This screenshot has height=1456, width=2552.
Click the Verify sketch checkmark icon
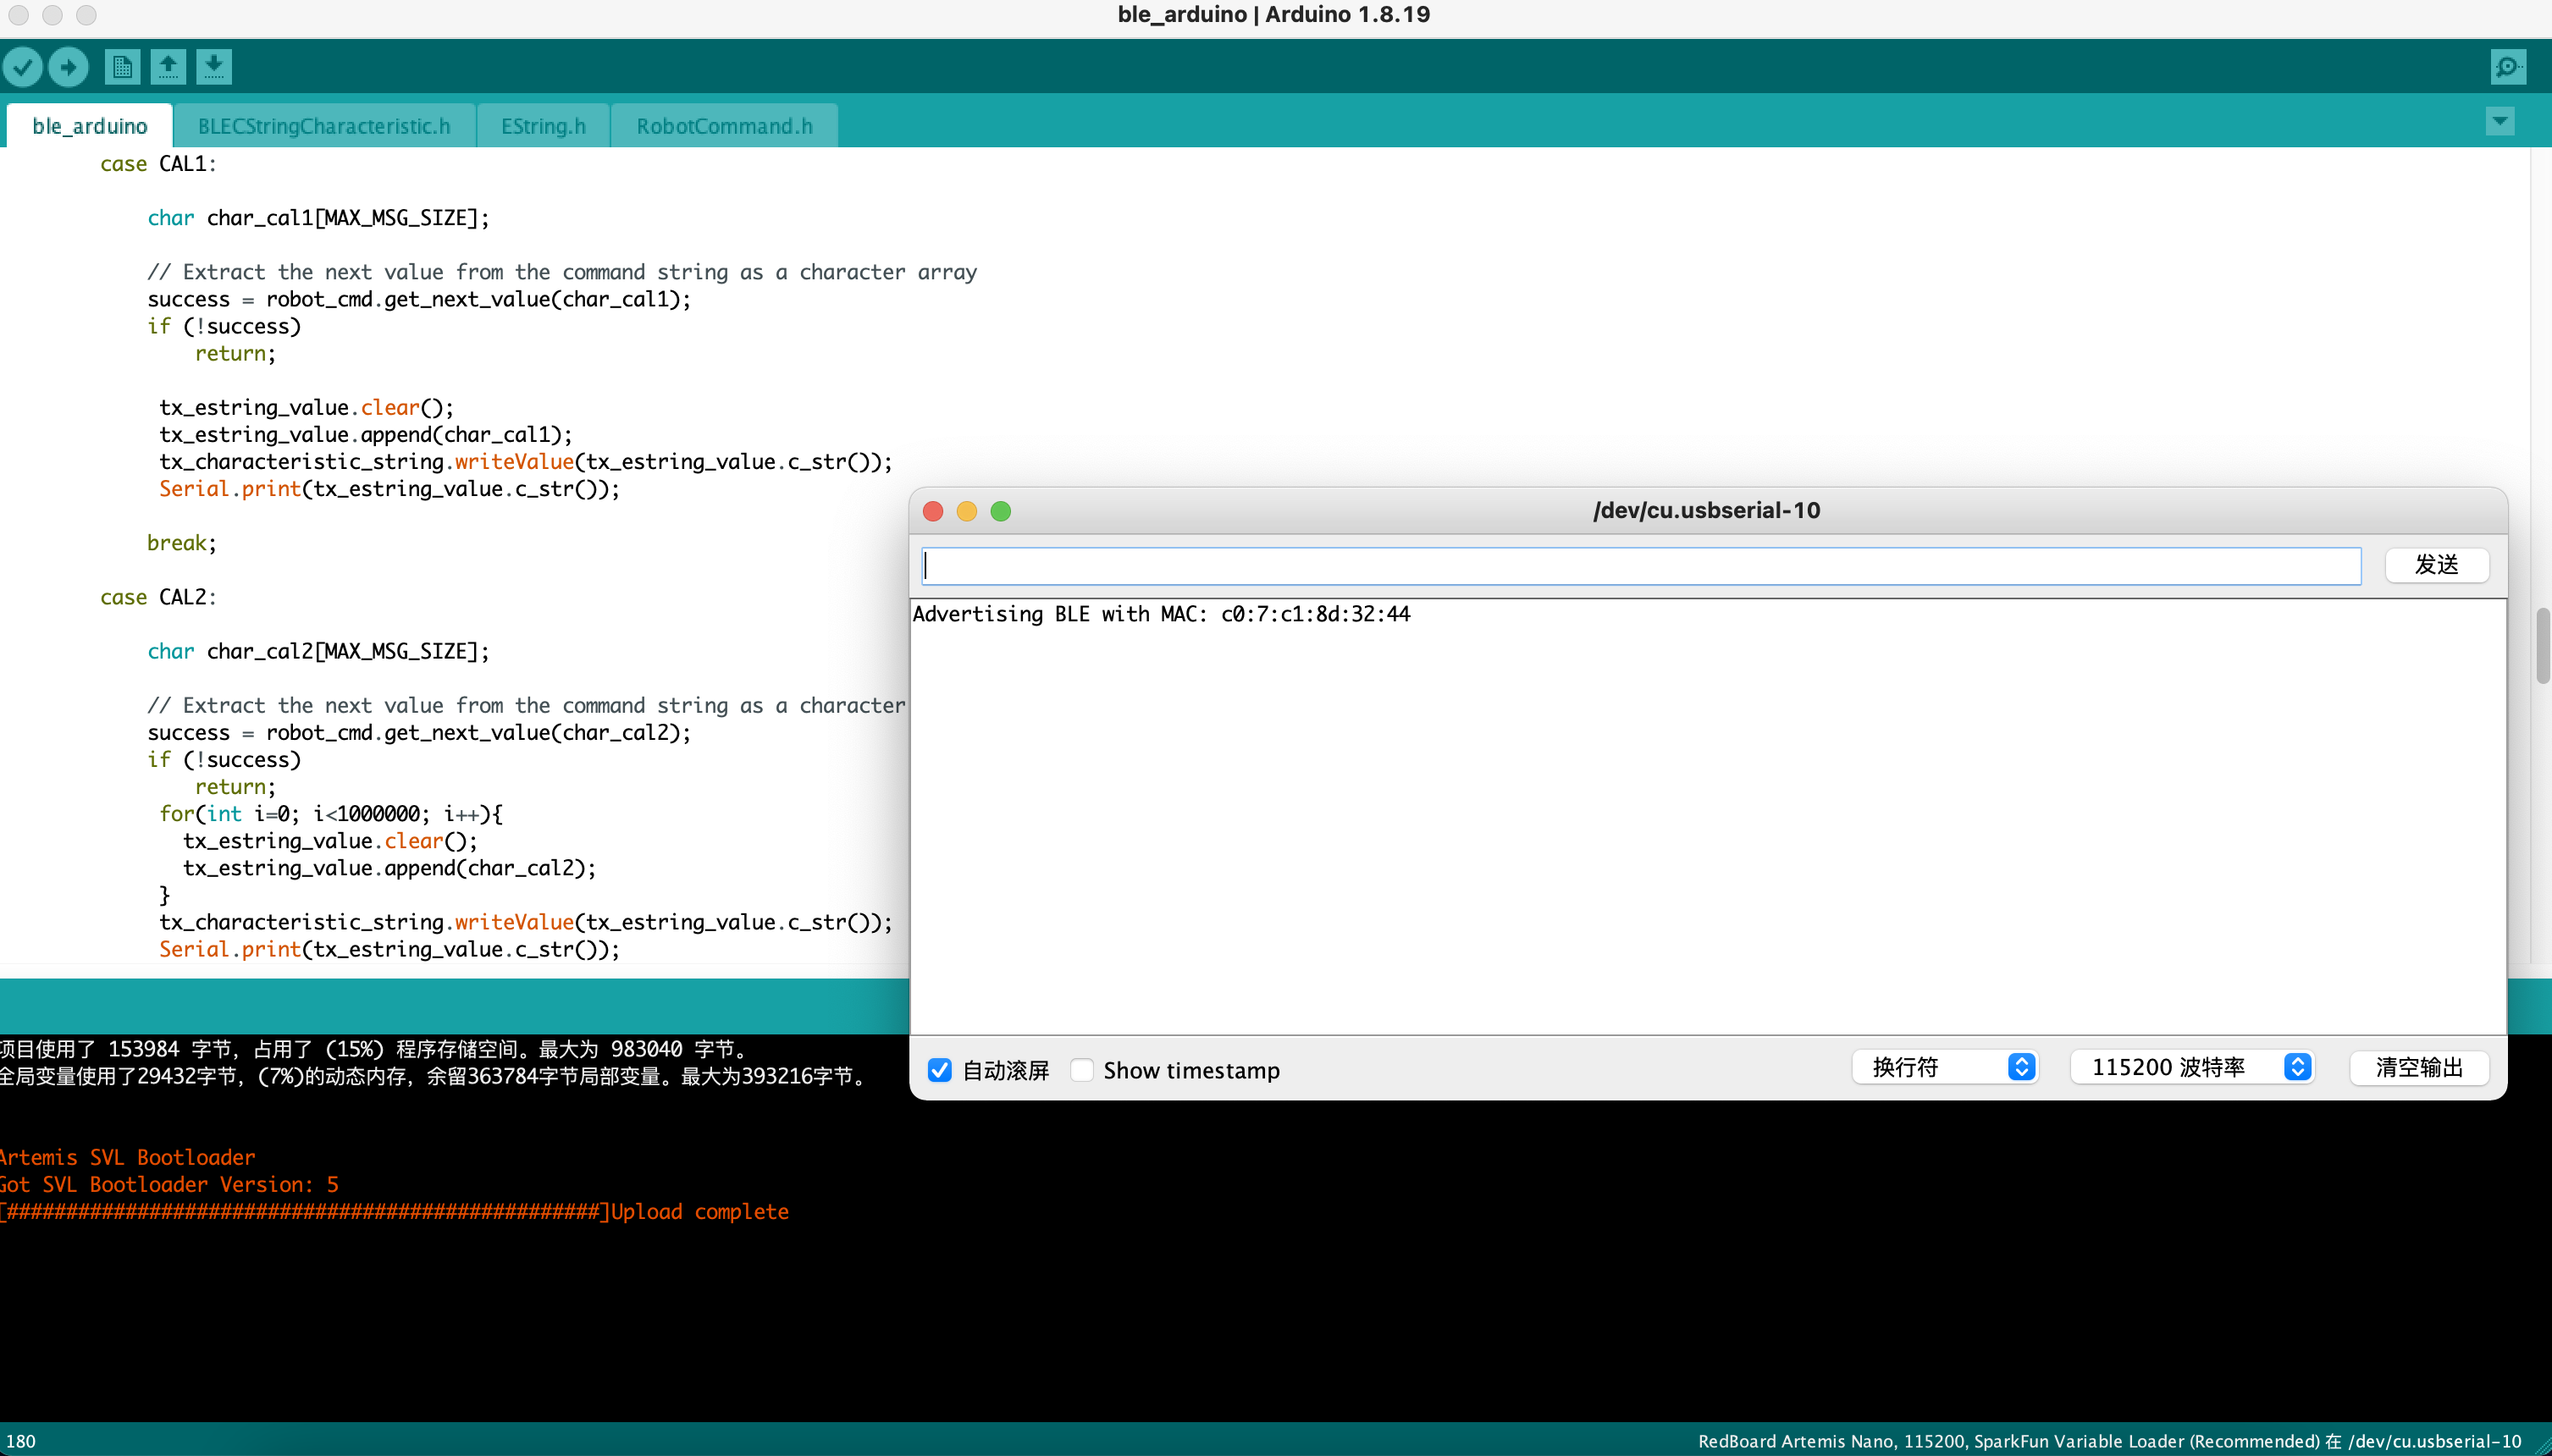click(23, 67)
